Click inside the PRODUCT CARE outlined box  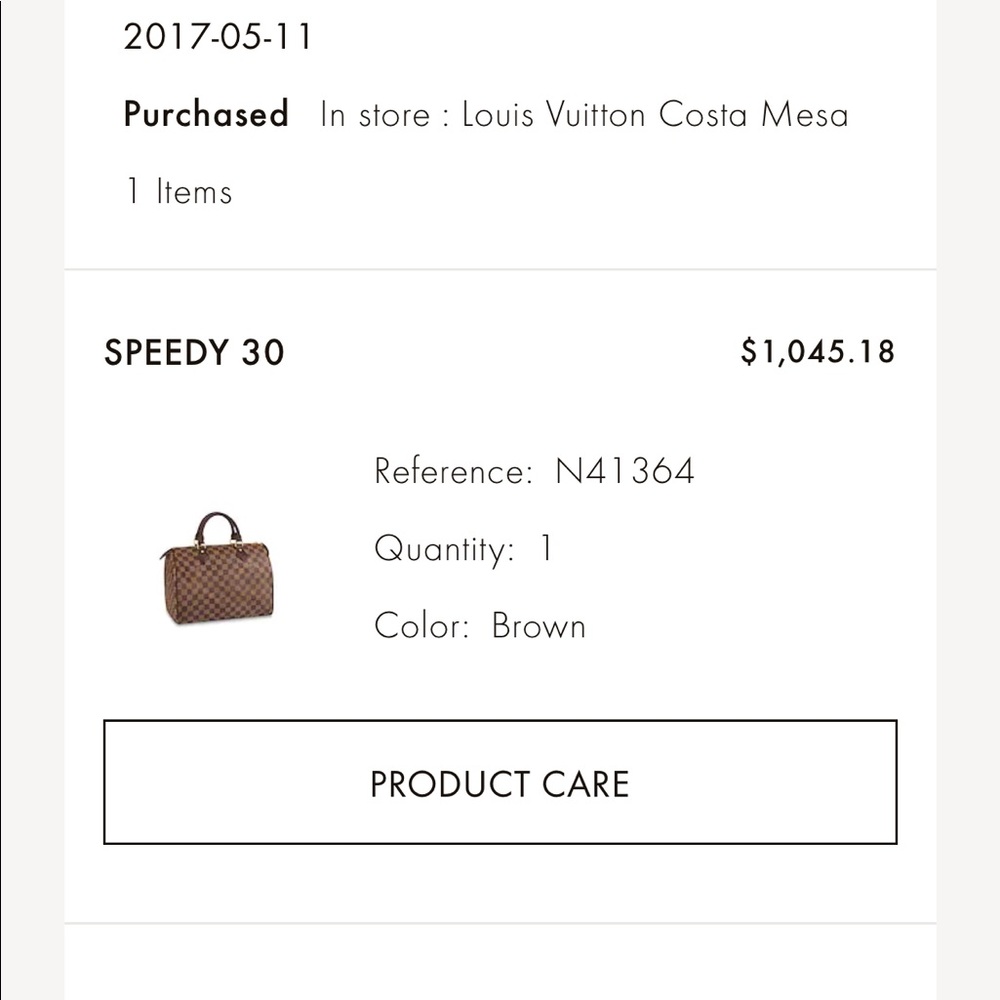coord(499,783)
